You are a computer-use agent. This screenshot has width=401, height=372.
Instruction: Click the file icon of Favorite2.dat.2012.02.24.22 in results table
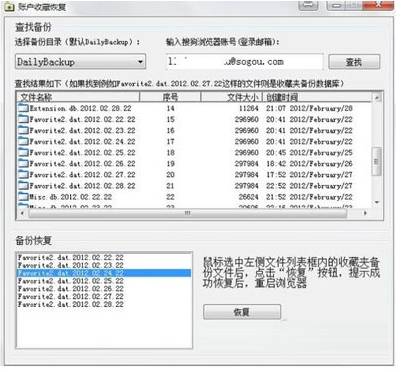(x=23, y=141)
